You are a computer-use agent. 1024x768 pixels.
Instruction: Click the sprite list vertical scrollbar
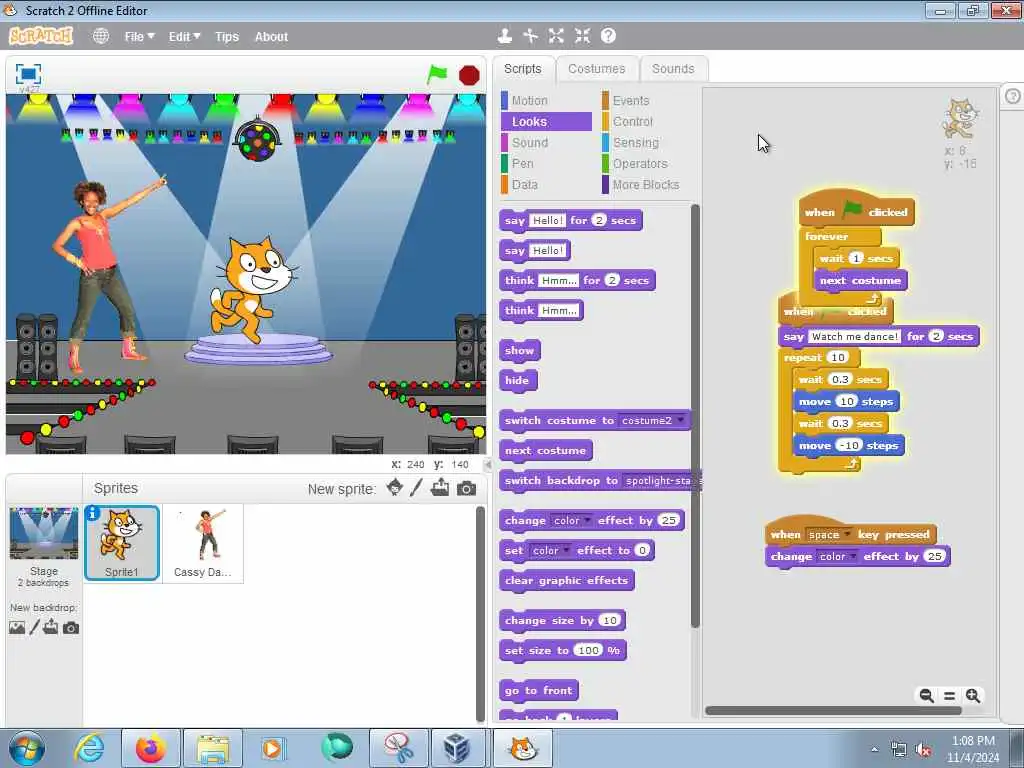(481, 614)
